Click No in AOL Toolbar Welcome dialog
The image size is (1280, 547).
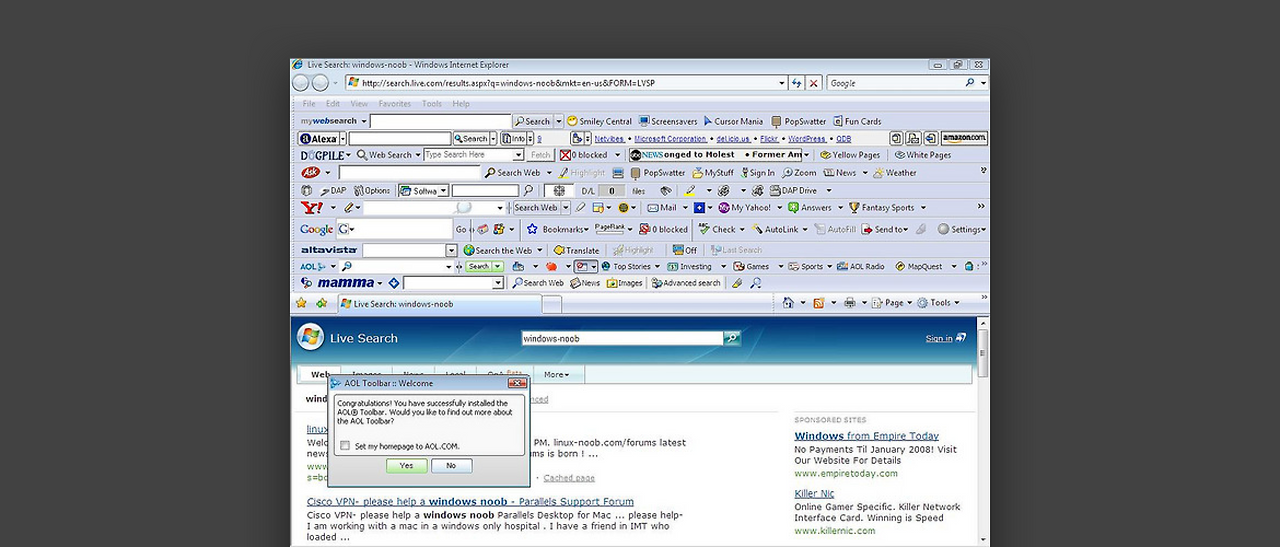click(451, 466)
